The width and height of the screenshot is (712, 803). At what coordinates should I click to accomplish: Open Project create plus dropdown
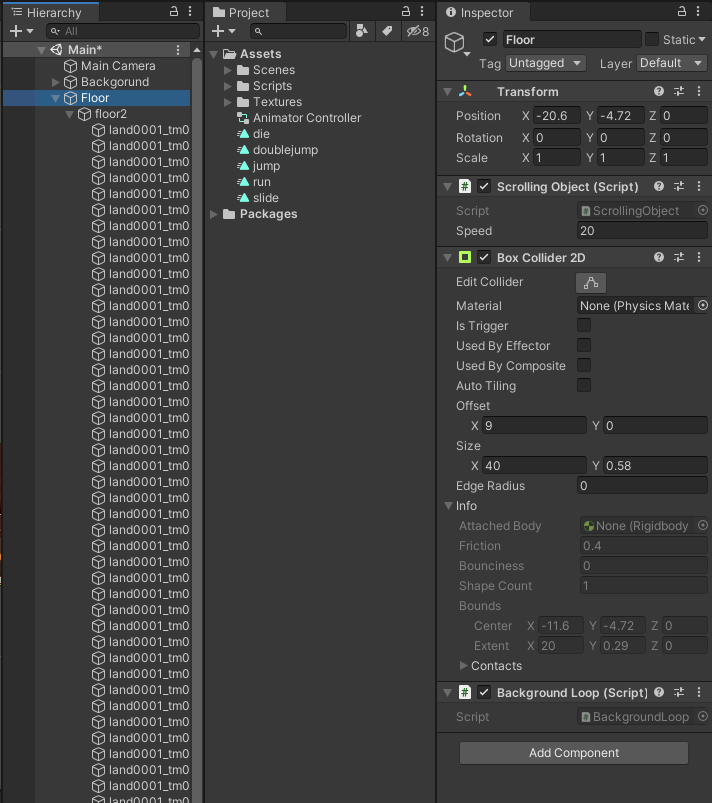[223, 31]
